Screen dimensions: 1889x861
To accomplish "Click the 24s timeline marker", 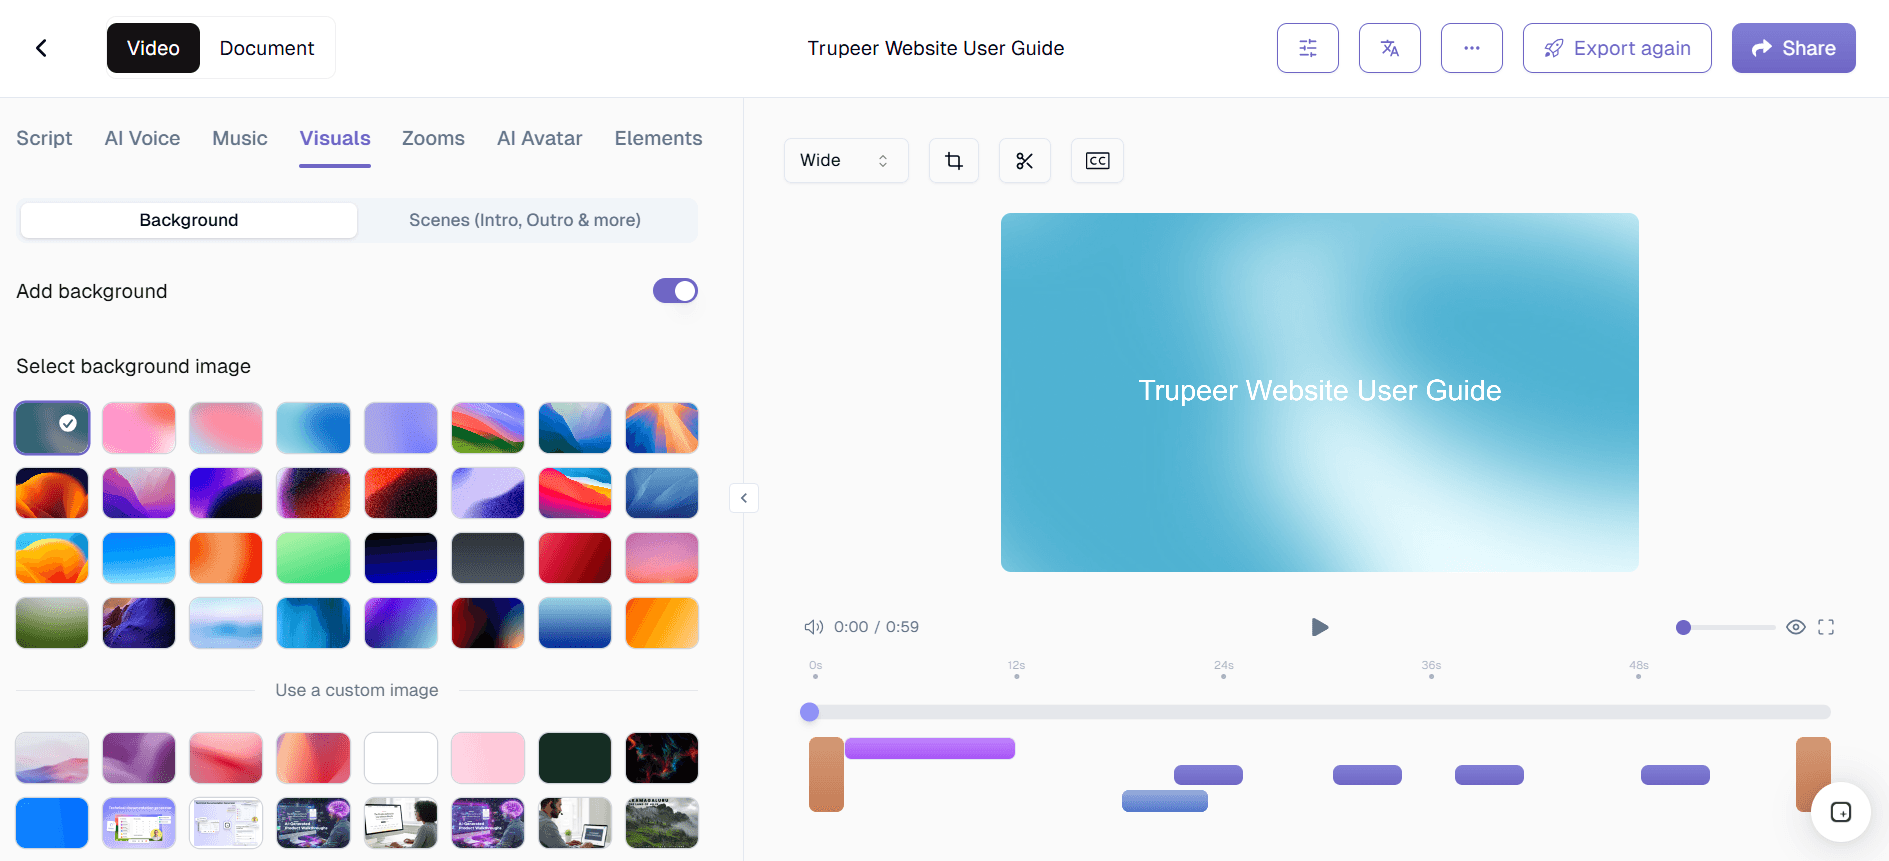I will click(1224, 669).
